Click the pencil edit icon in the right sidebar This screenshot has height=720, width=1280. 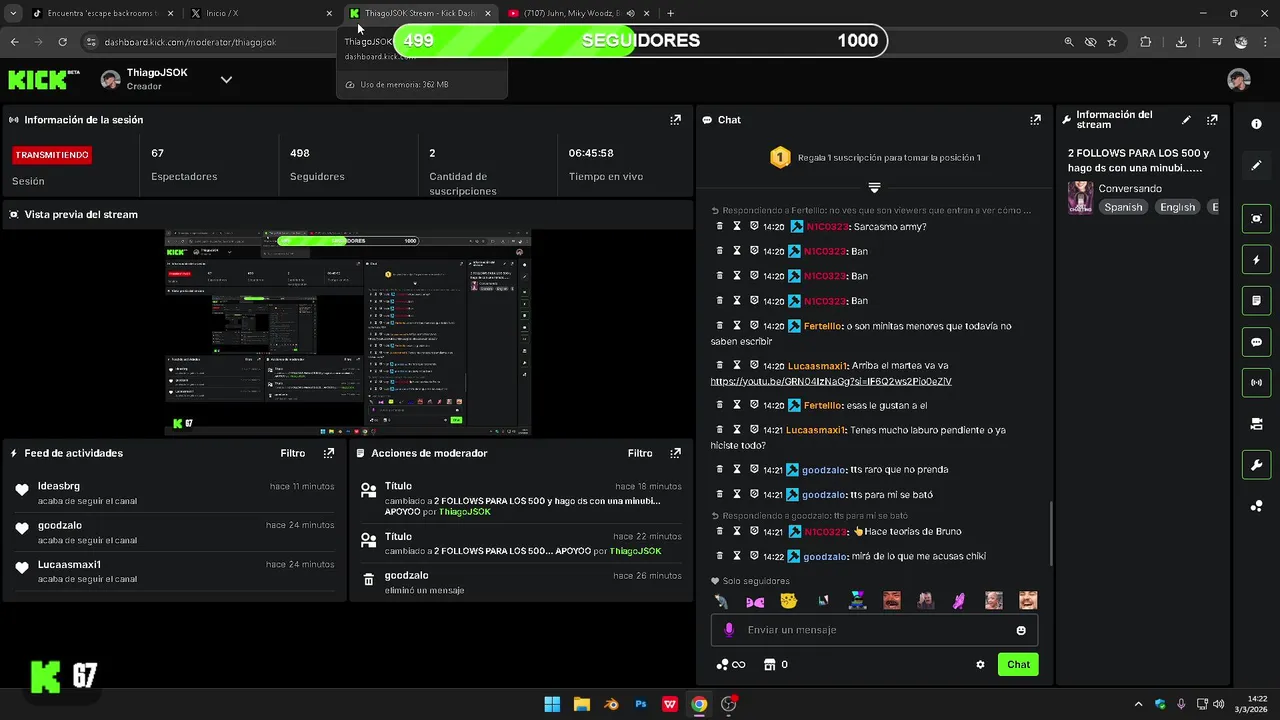coord(1256,166)
